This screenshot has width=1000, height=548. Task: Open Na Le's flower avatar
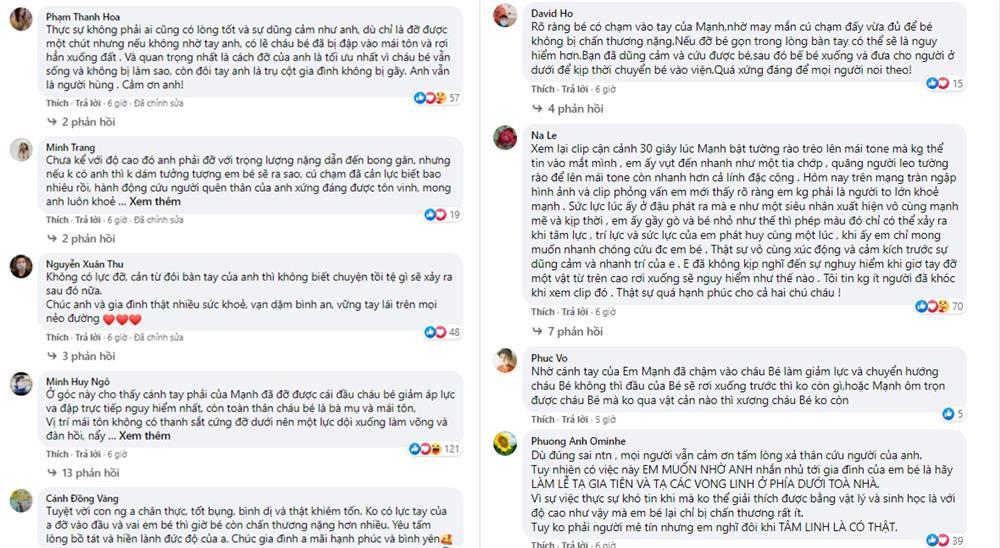point(506,137)
